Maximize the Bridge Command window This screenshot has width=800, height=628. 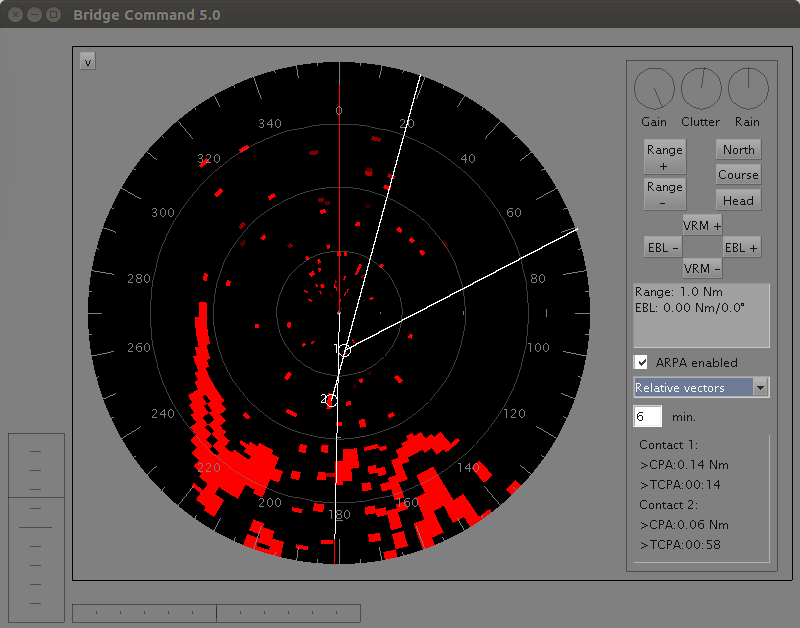(54, 15)
